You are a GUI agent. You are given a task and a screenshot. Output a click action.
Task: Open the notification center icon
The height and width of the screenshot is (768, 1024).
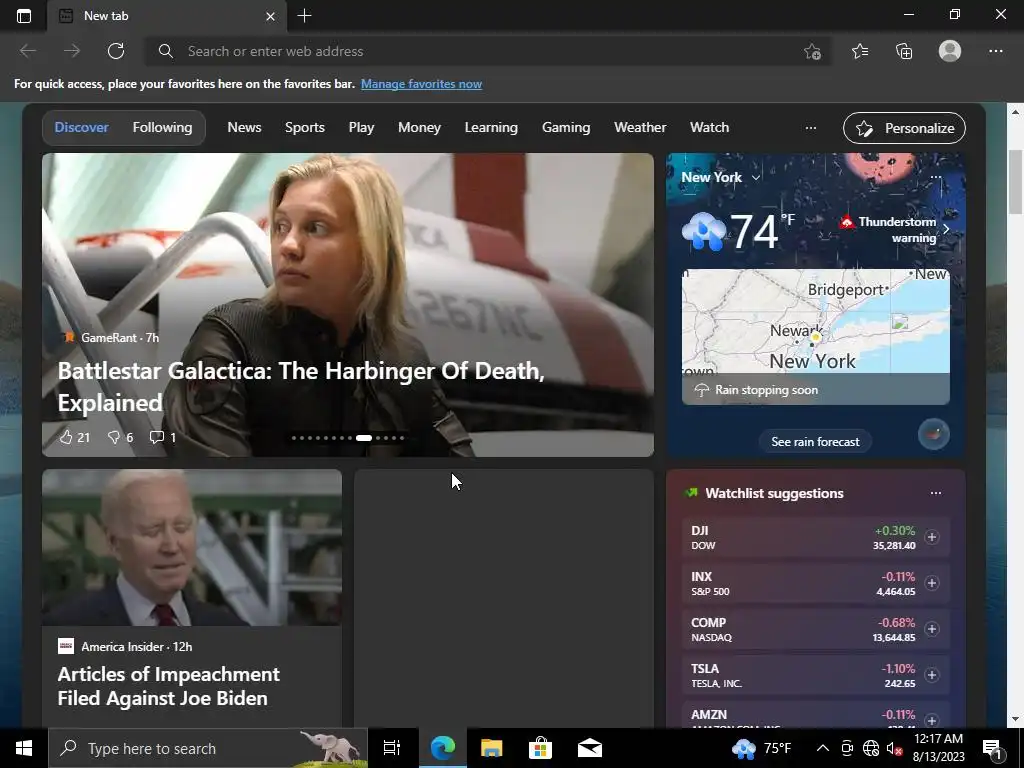point(993,749)
